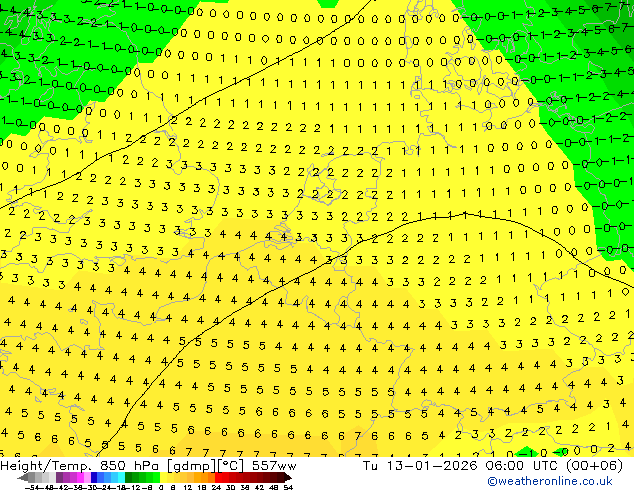
Task: Click the '54' label on the color scale
Action: 288,488
